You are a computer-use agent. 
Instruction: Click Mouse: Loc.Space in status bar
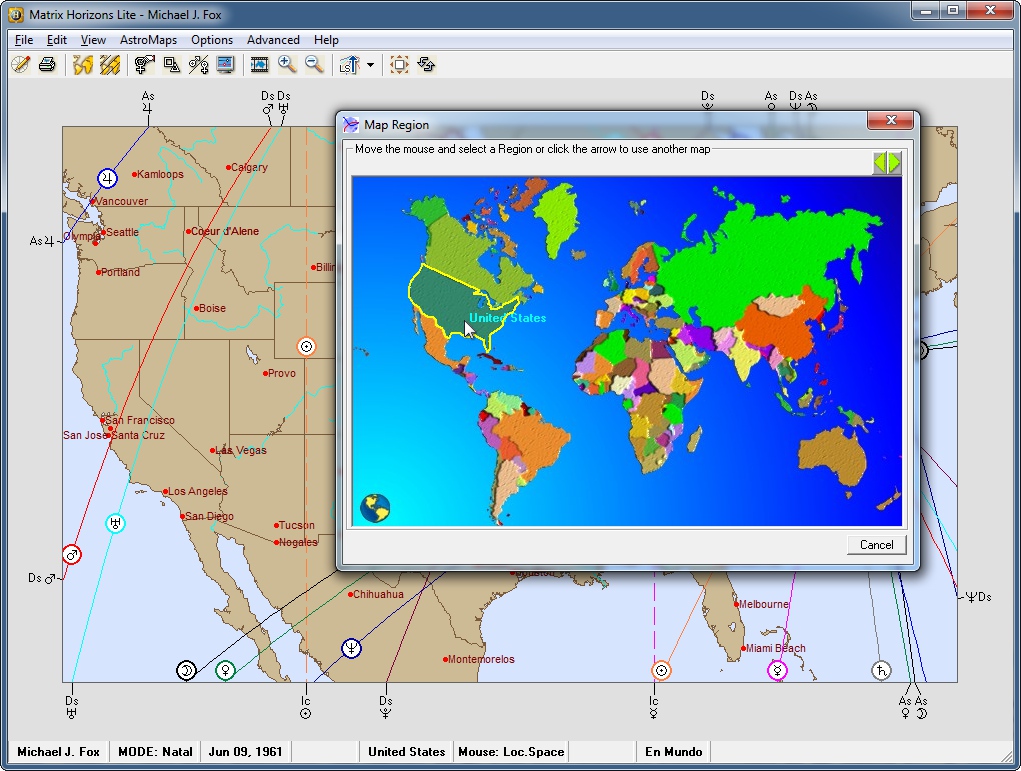point(511,751)
